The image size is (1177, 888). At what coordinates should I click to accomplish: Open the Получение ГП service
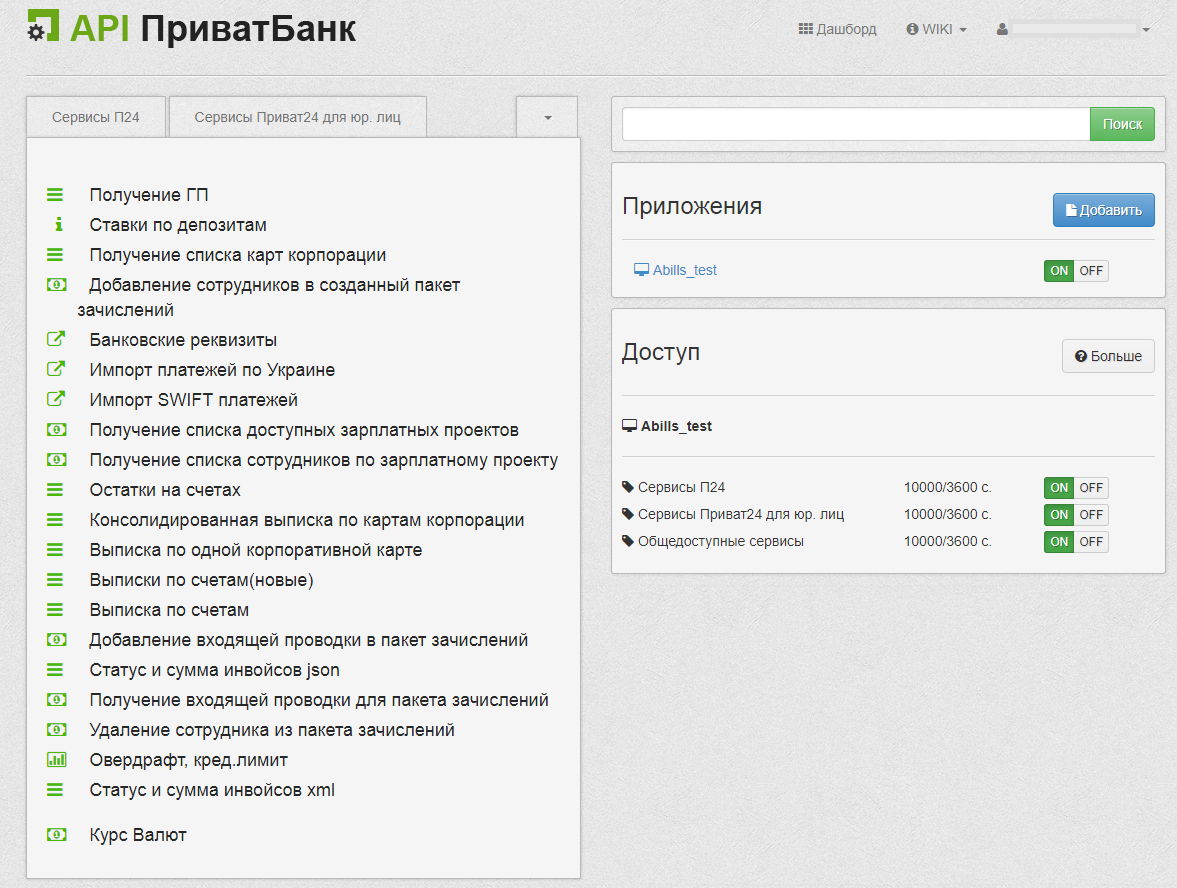(149, 195)
